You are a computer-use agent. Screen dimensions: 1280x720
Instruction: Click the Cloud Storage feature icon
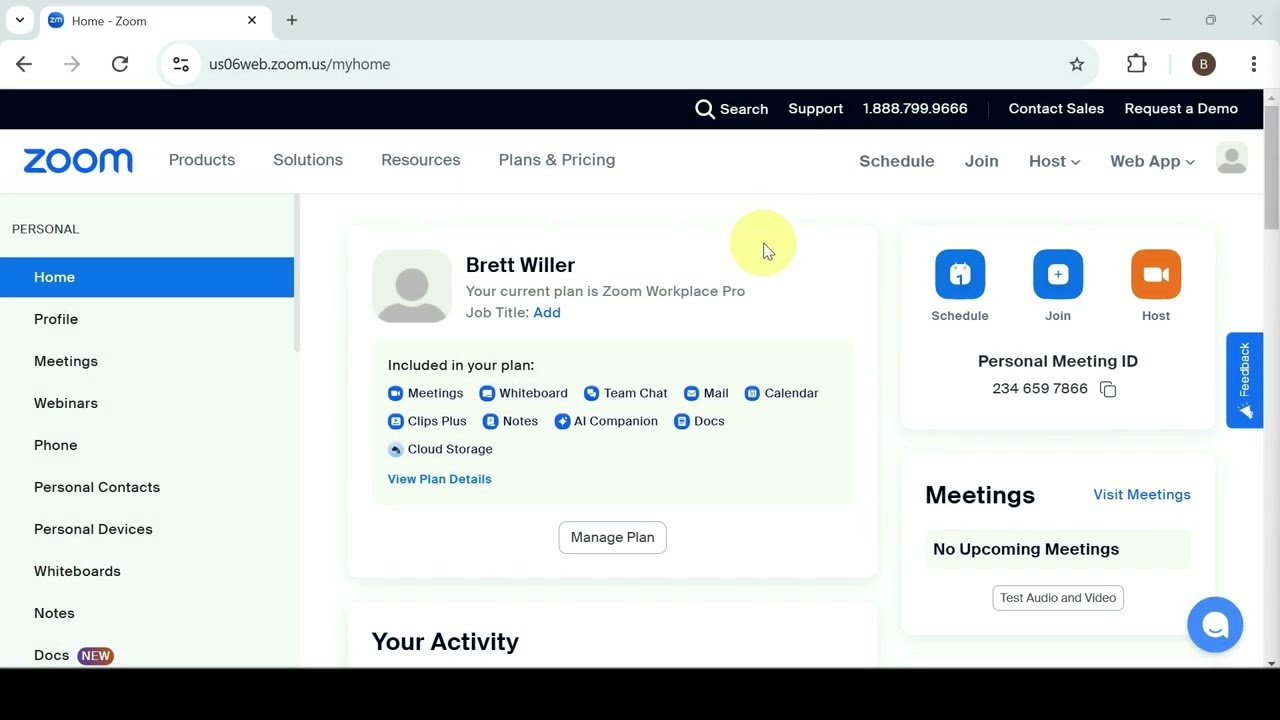[395, 449]
